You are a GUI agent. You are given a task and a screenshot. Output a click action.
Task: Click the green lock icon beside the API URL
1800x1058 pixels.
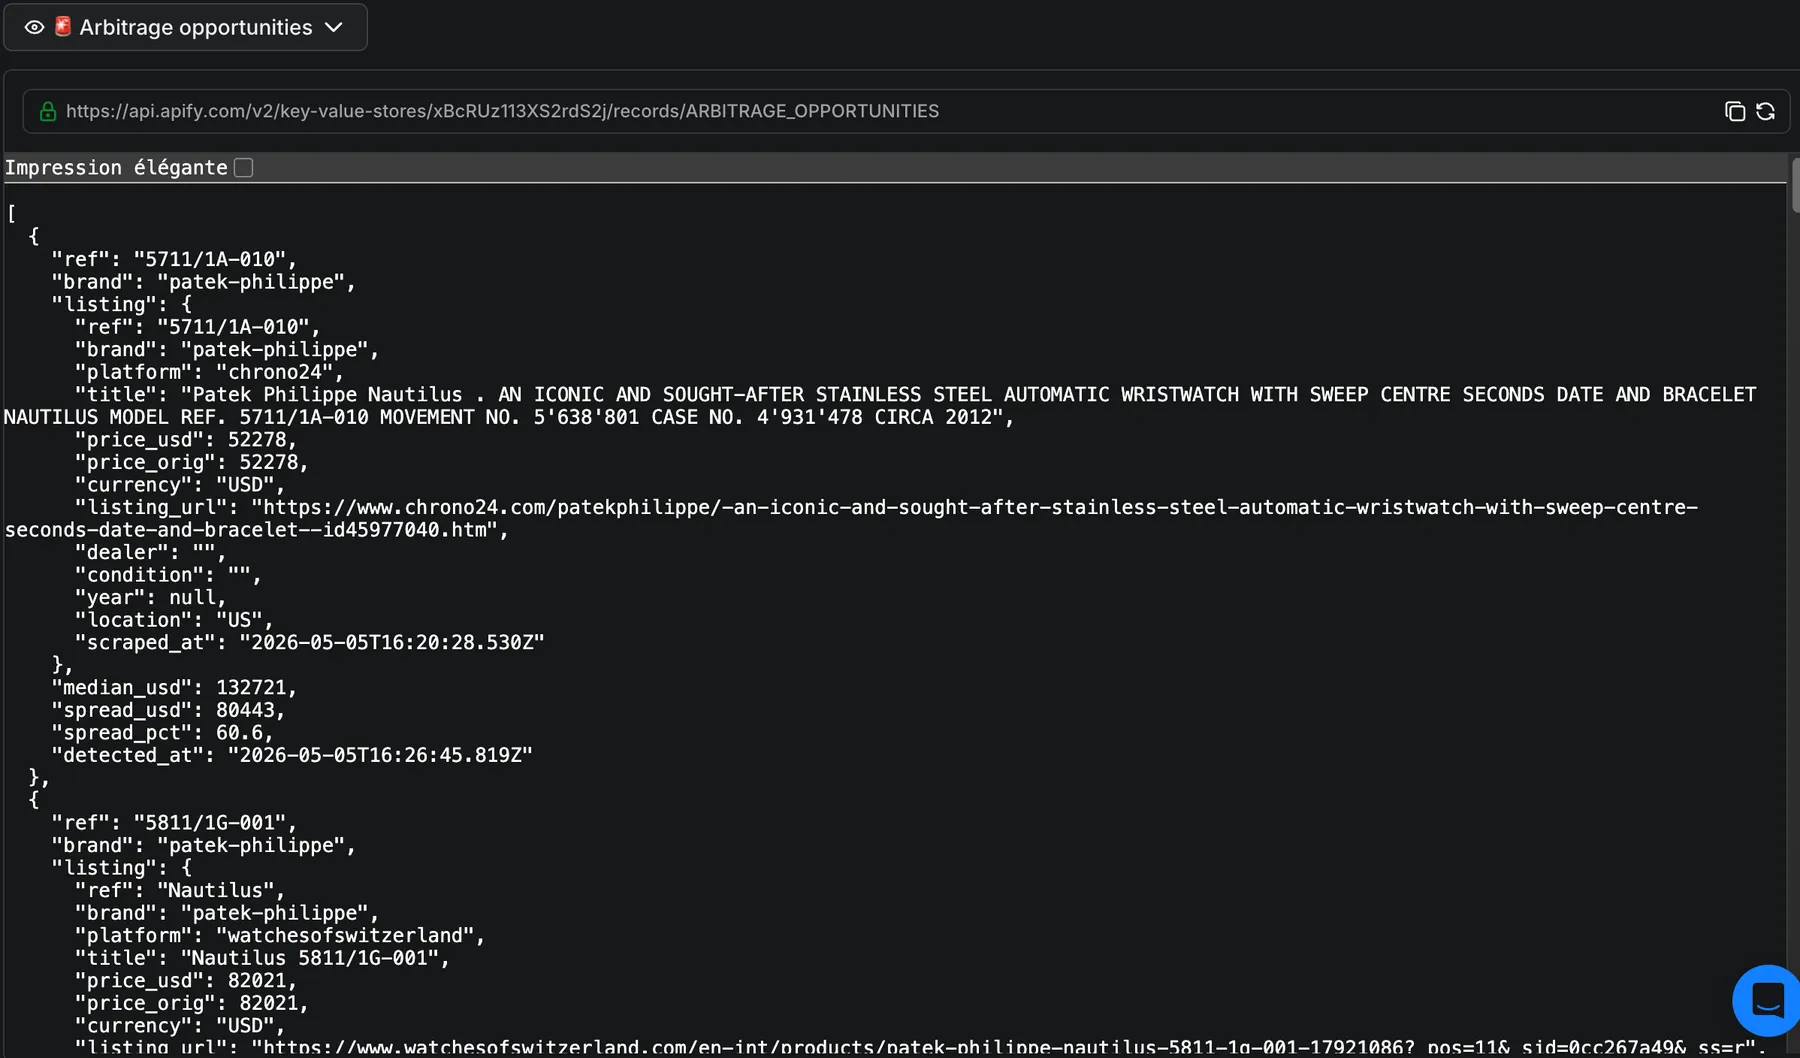47,111
